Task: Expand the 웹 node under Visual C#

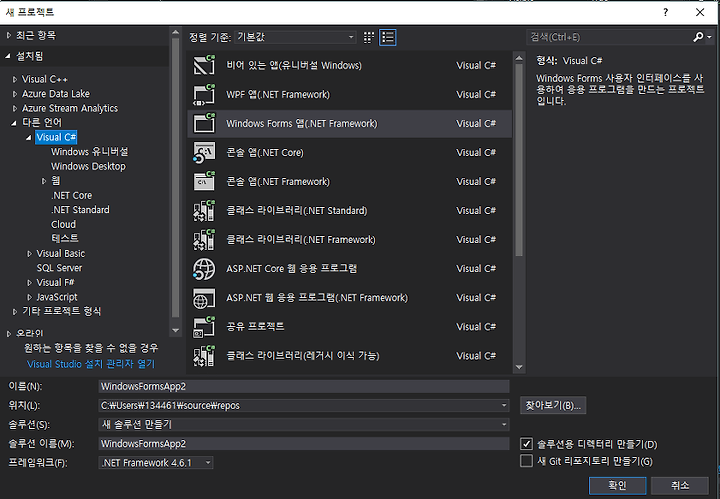Action: point(44,181)
